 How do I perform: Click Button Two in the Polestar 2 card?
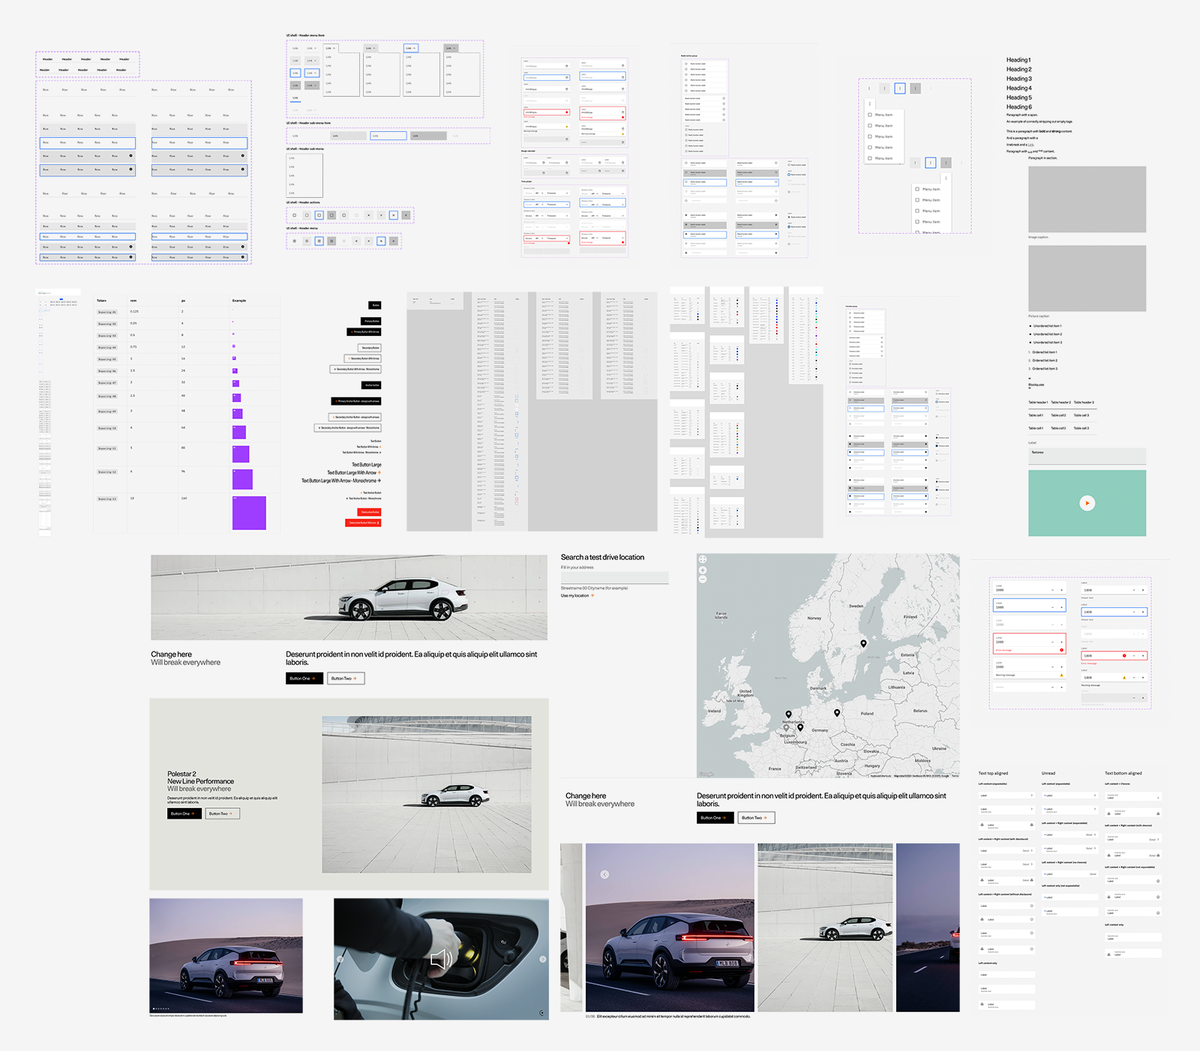222,814
